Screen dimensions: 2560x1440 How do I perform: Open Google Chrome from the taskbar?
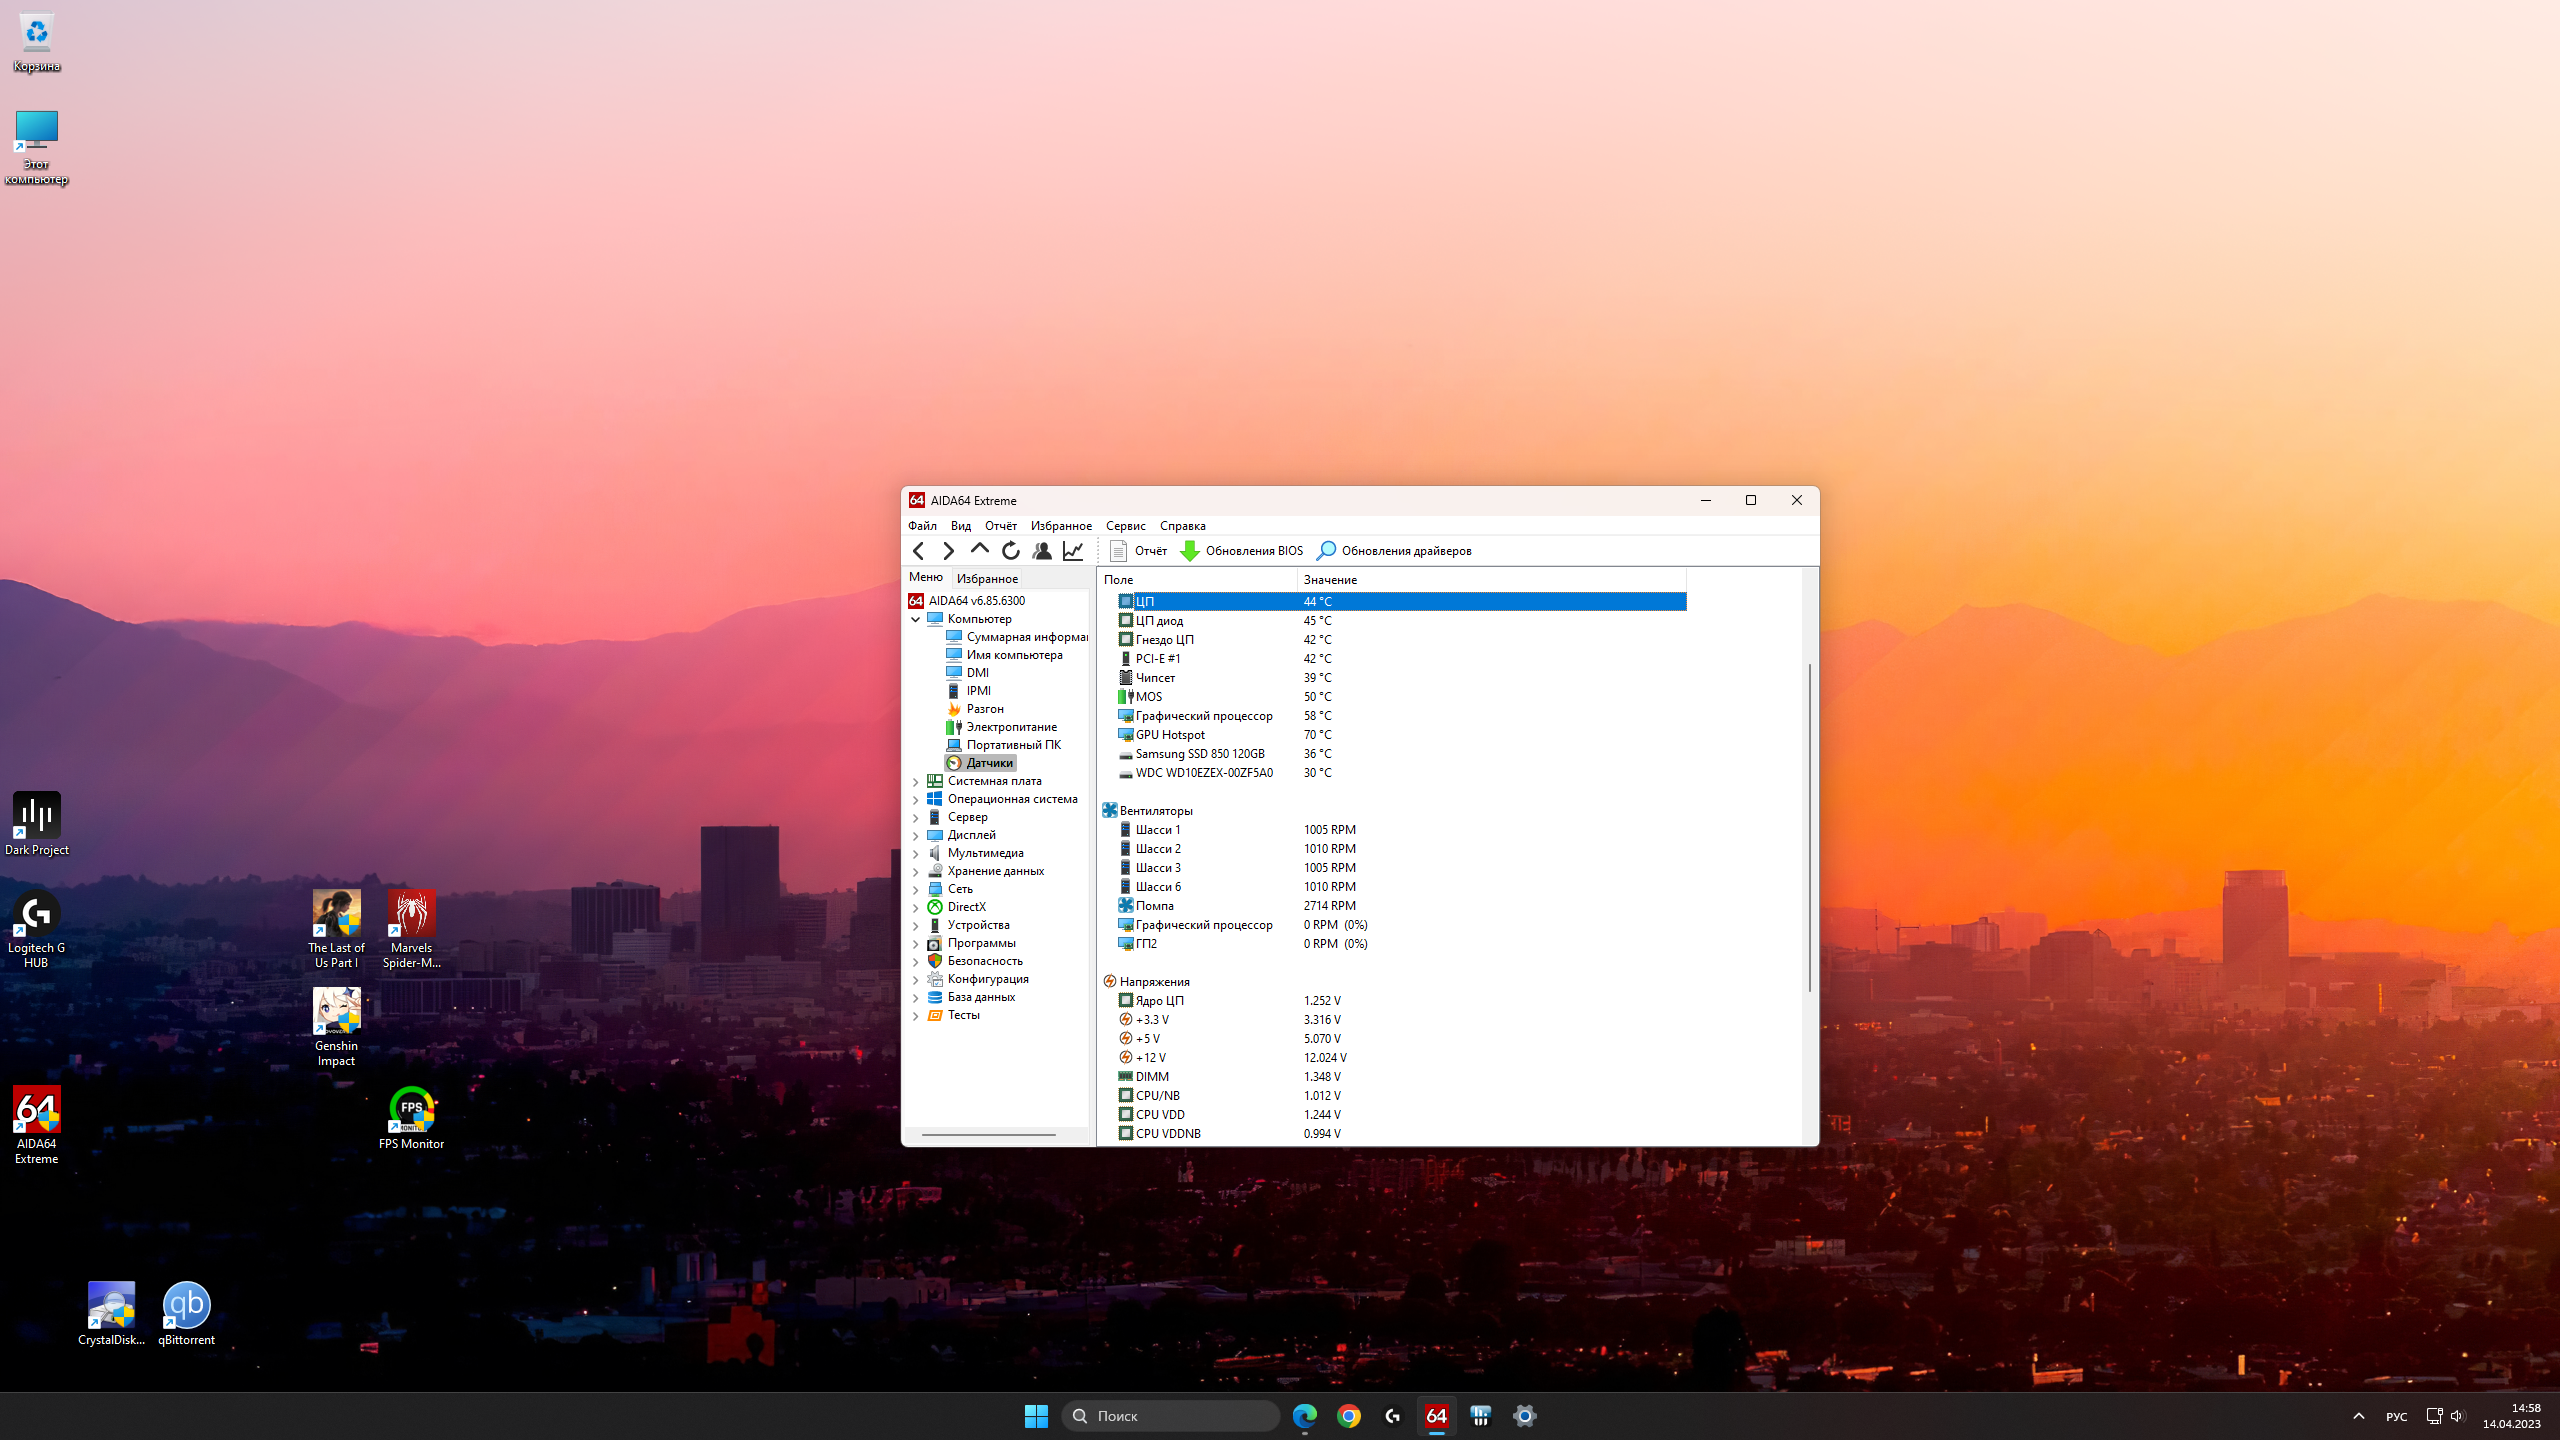click(1348, 1416)
